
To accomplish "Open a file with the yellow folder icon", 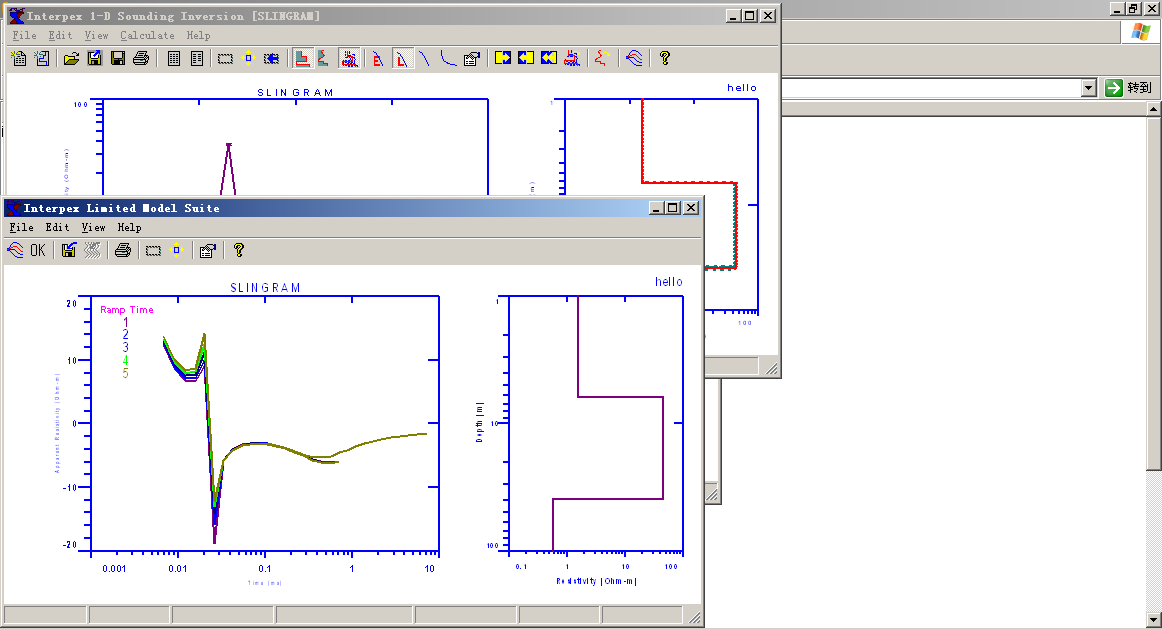I will [x=71, y=59].
